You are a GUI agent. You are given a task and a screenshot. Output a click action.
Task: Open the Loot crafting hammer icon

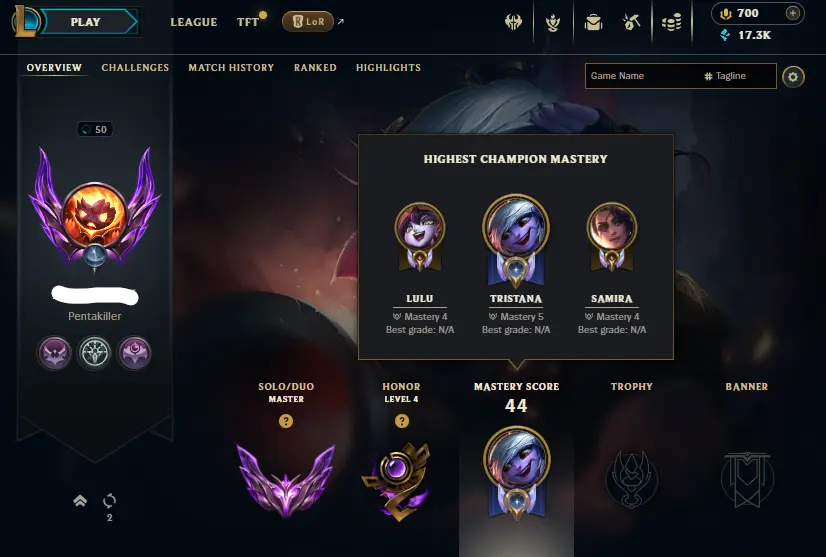tap(631, 22)
